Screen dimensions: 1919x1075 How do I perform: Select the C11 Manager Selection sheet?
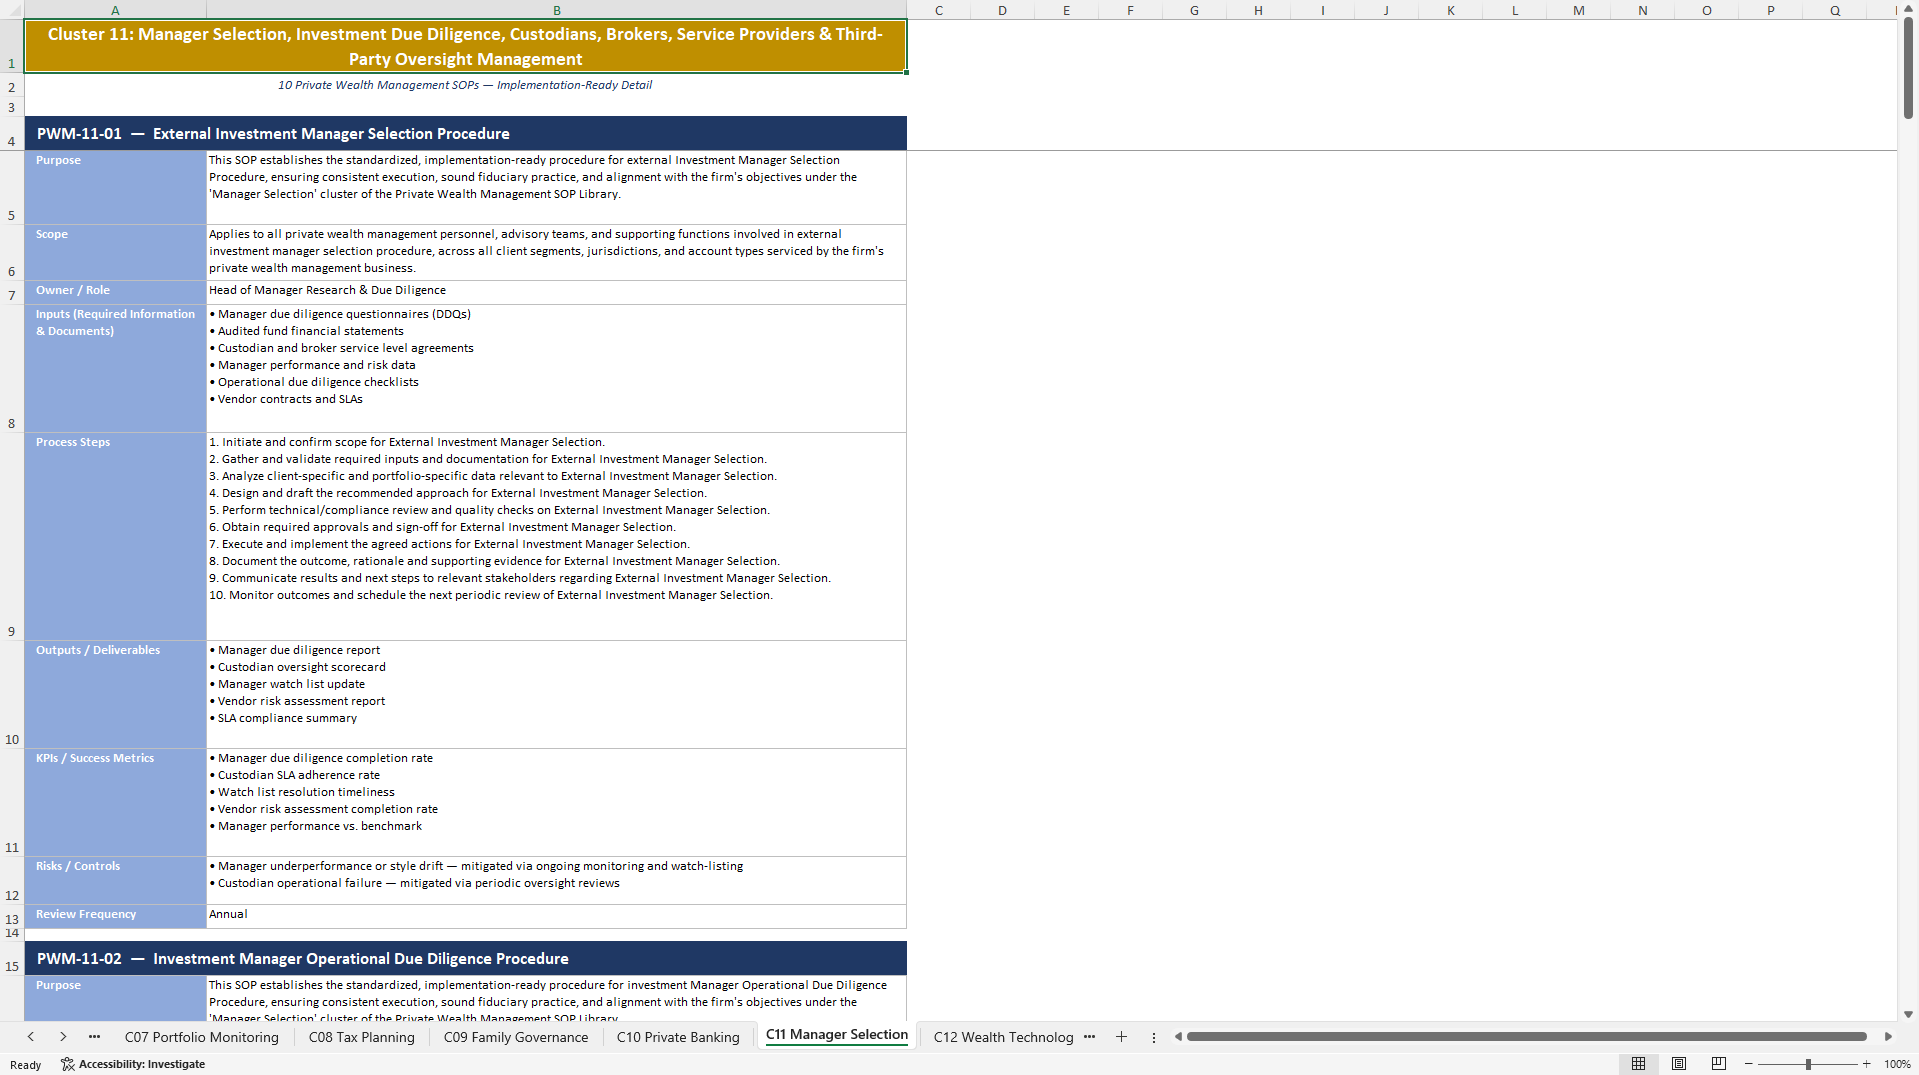coord(837,1035)
